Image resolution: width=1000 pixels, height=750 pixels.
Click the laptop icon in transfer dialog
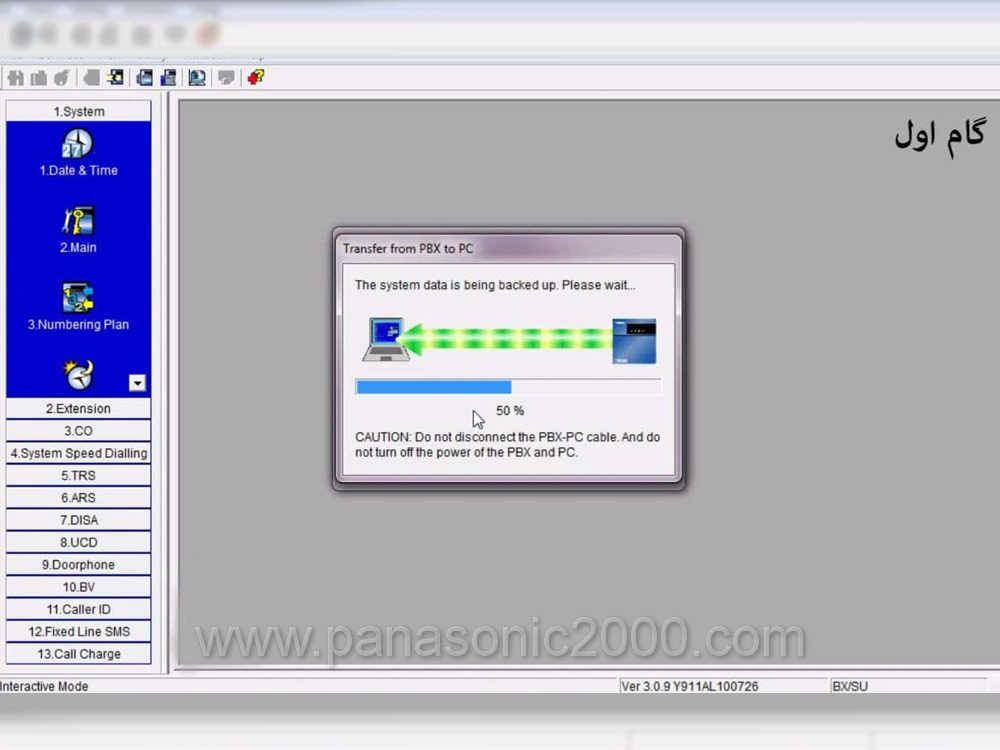[x=386, y=340]
